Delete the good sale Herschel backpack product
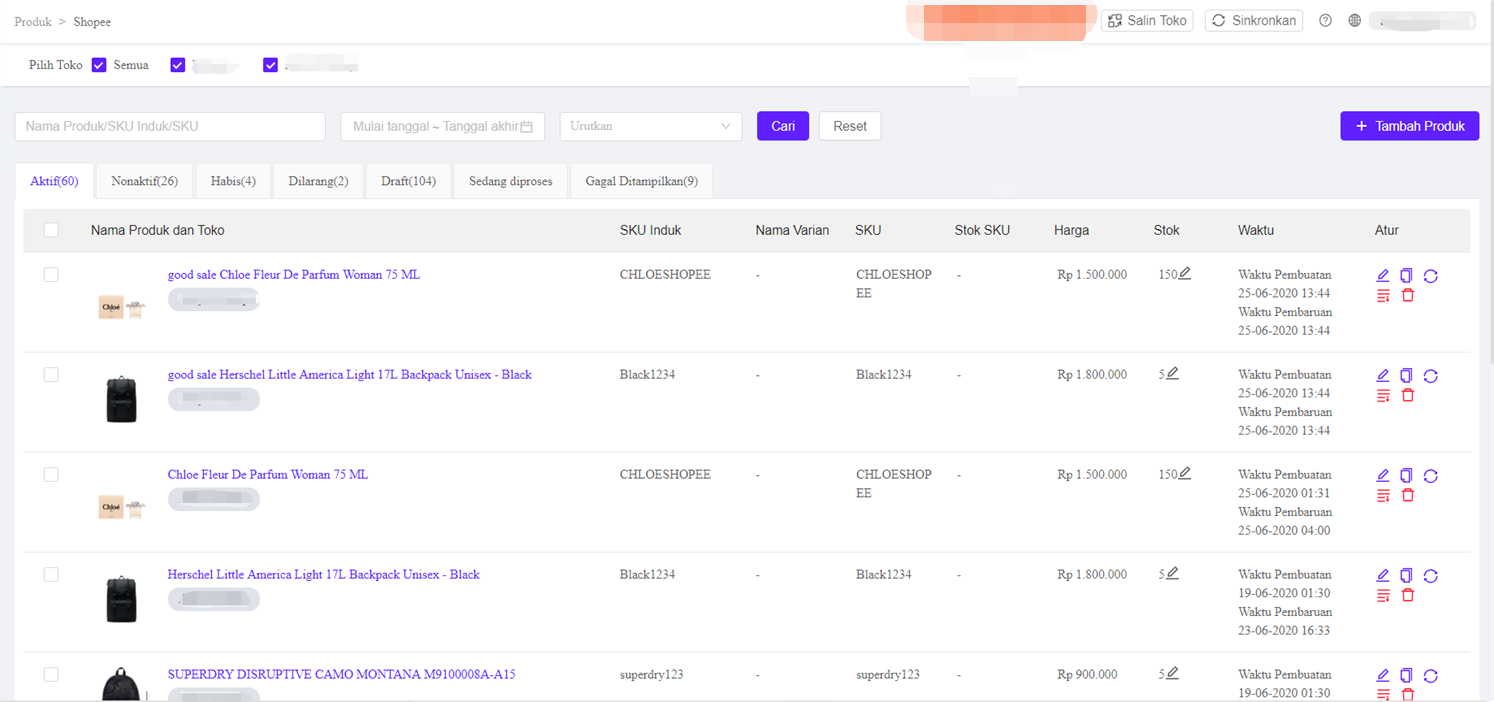Screen dimensions: 1494x702 (x=1408, y=395)
